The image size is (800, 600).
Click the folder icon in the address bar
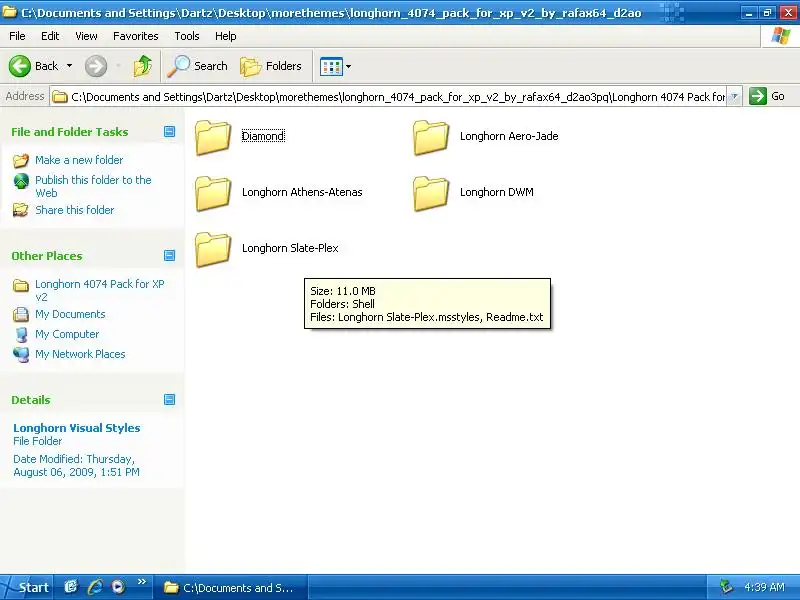coord(60,96)
